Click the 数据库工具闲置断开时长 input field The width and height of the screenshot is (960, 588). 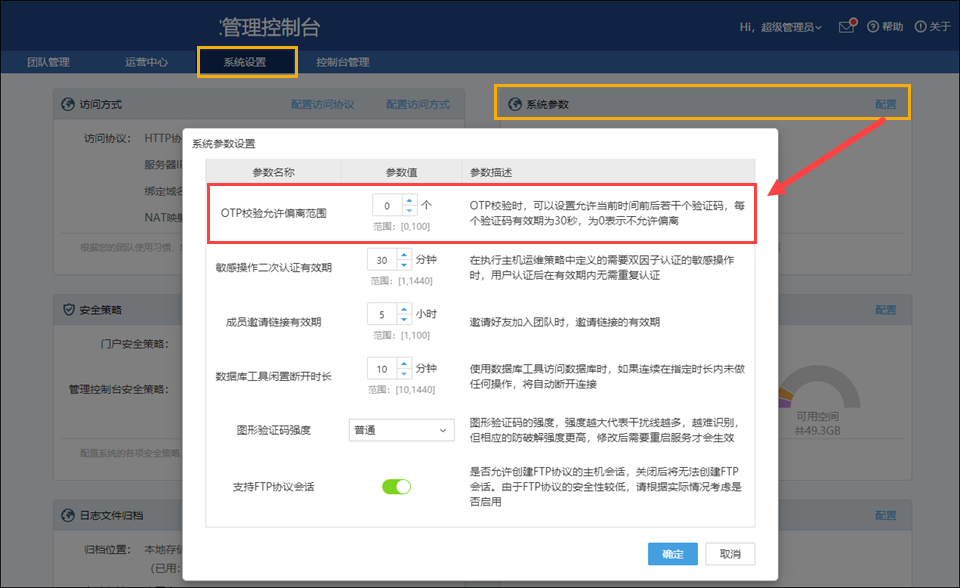(382, 367)
